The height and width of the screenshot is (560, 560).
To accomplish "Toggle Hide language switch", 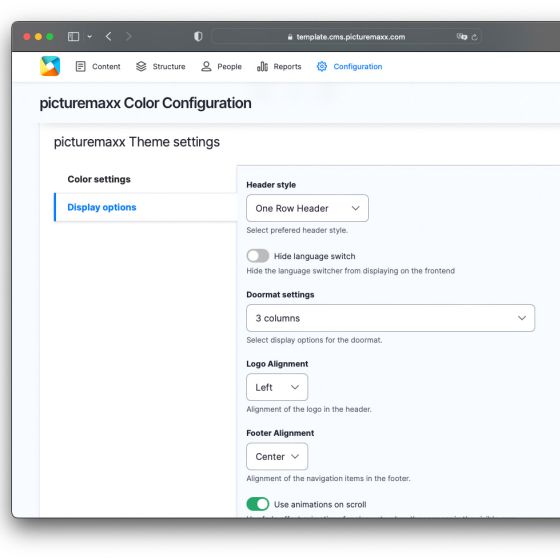I will [x=258, y=256].
